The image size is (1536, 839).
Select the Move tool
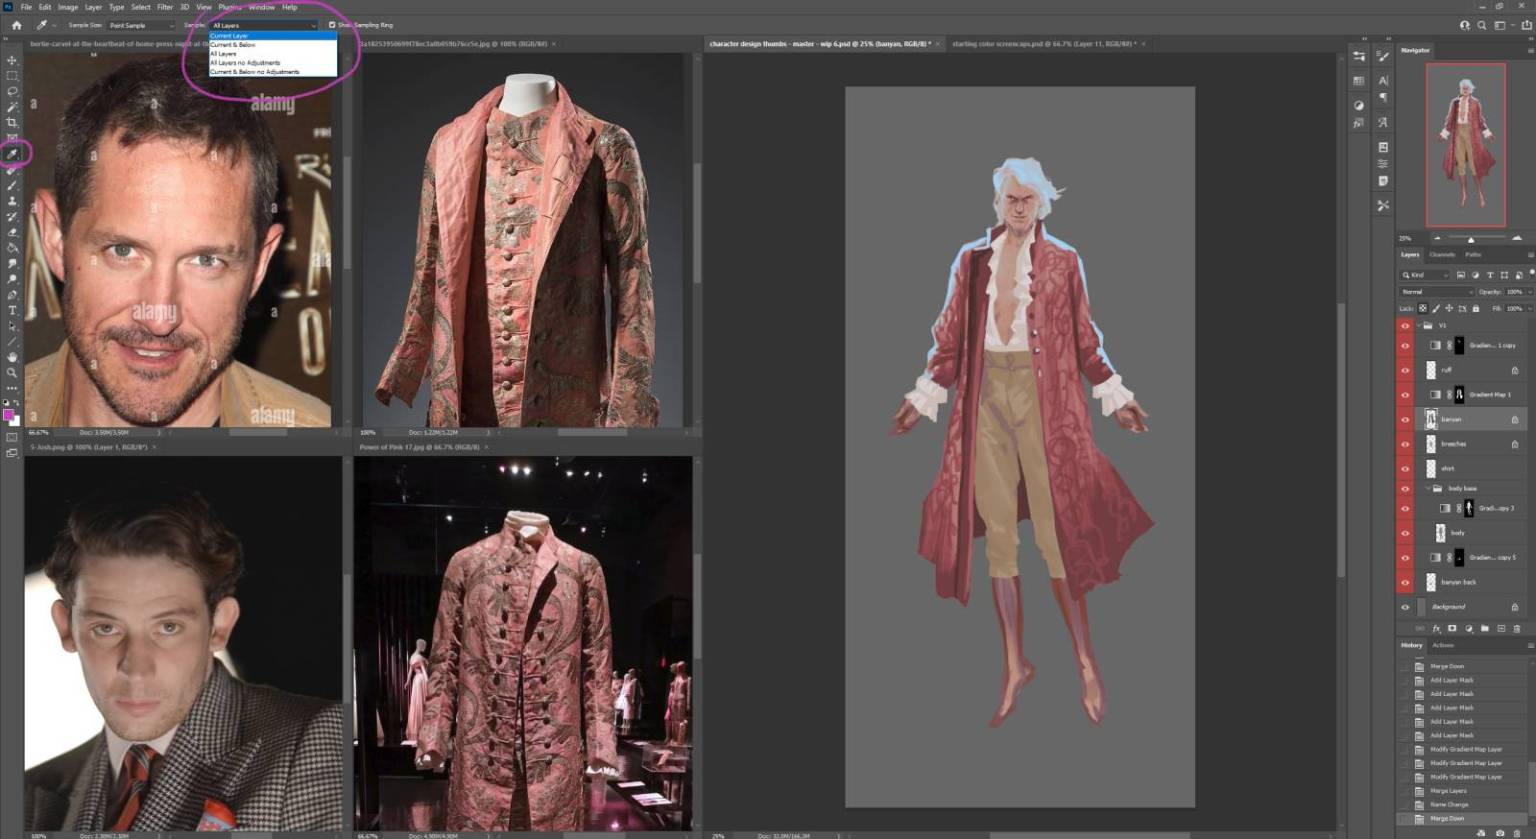click(x=12, y=60)
